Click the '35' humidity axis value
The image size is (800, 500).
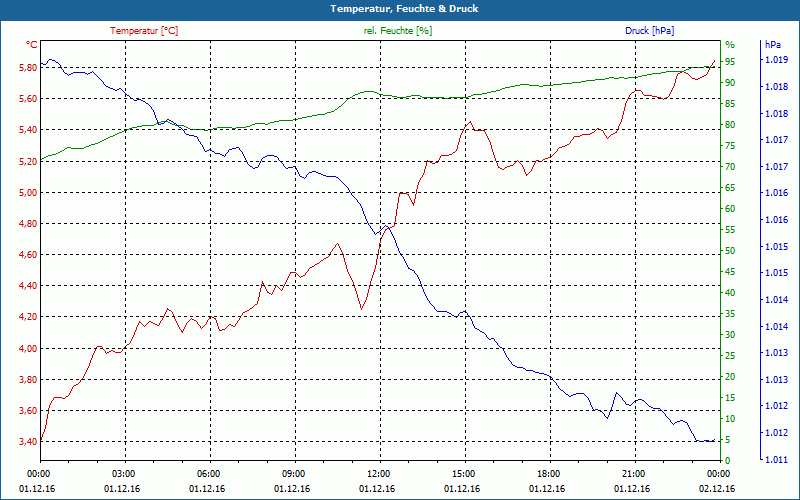(730, 314)
